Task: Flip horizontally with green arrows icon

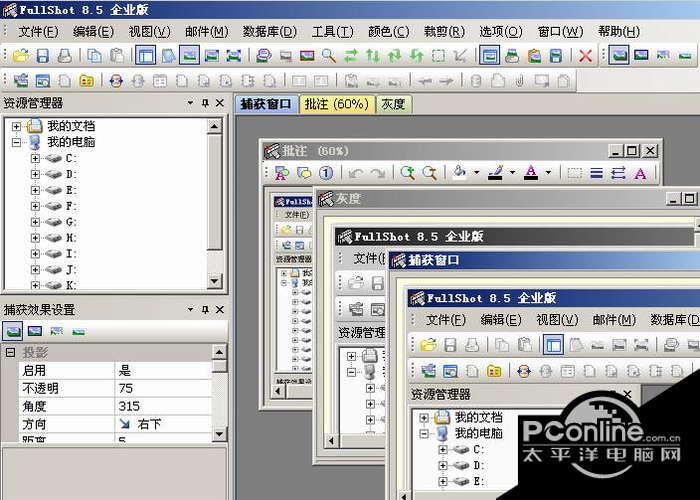Action: coord(351,55)
